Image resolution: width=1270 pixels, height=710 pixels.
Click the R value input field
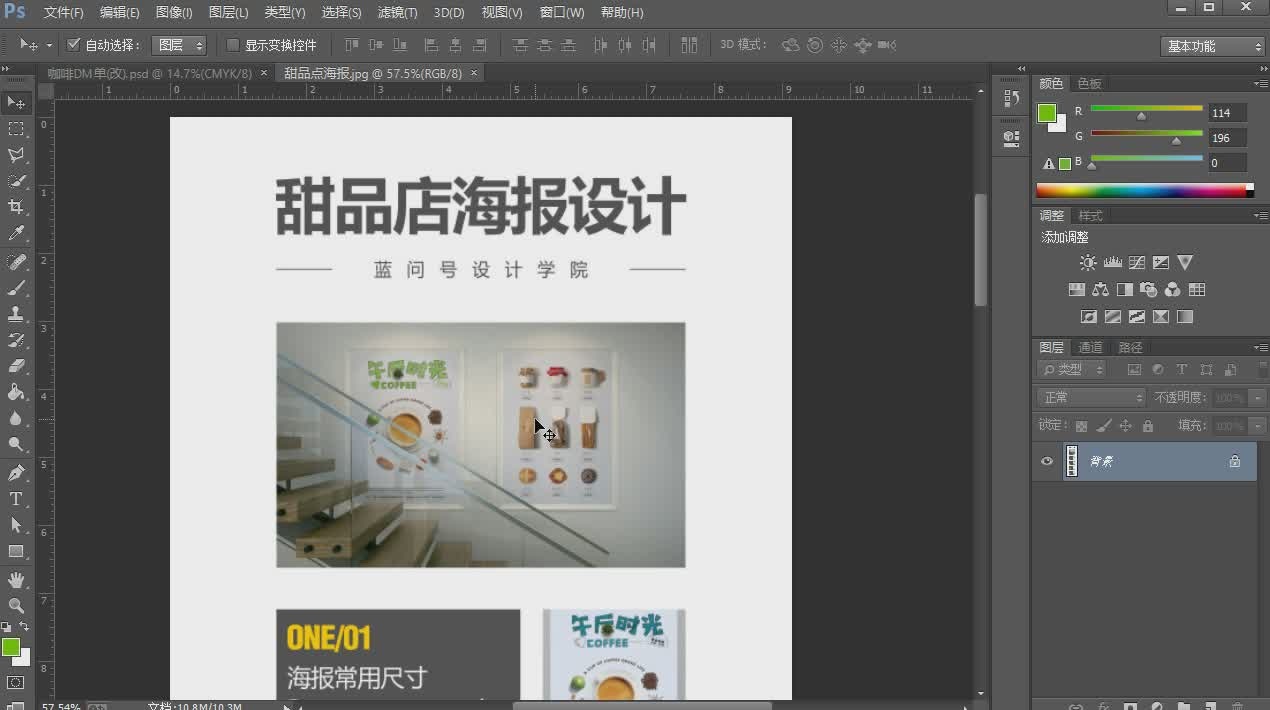tap(1227, 113)
